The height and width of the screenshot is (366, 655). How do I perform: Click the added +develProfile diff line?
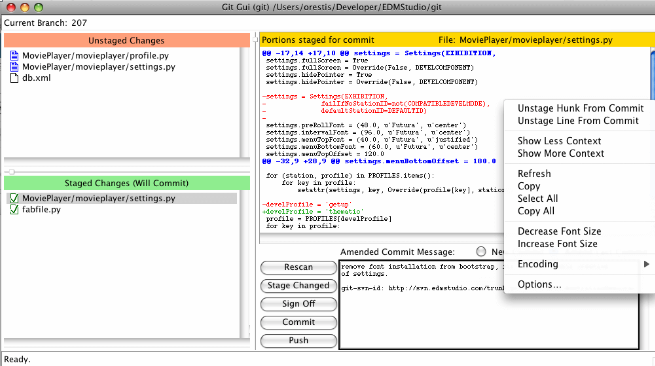(313, 211)
